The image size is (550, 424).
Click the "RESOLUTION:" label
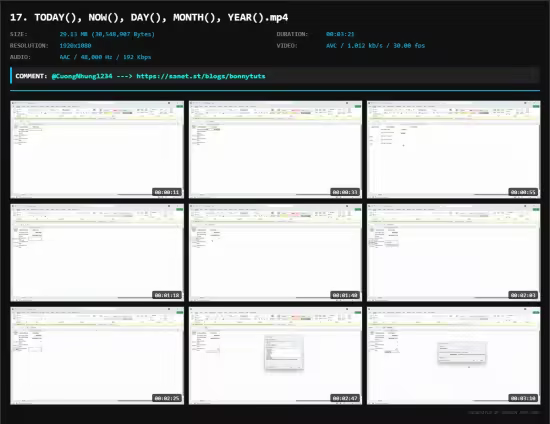click(x=29, y=46)
